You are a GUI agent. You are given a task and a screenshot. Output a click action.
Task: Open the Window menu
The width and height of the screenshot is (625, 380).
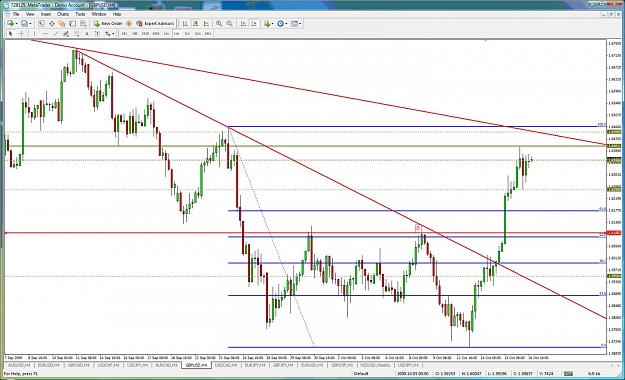[x=99, y=14]
